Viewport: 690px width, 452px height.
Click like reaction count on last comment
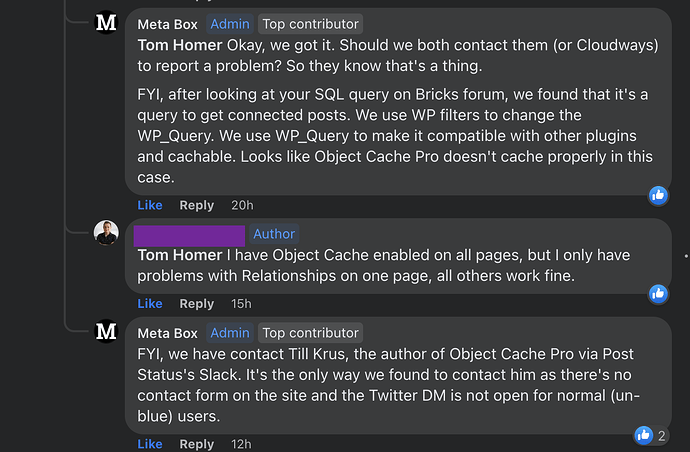pyautogui.click(x=662, y=435)
